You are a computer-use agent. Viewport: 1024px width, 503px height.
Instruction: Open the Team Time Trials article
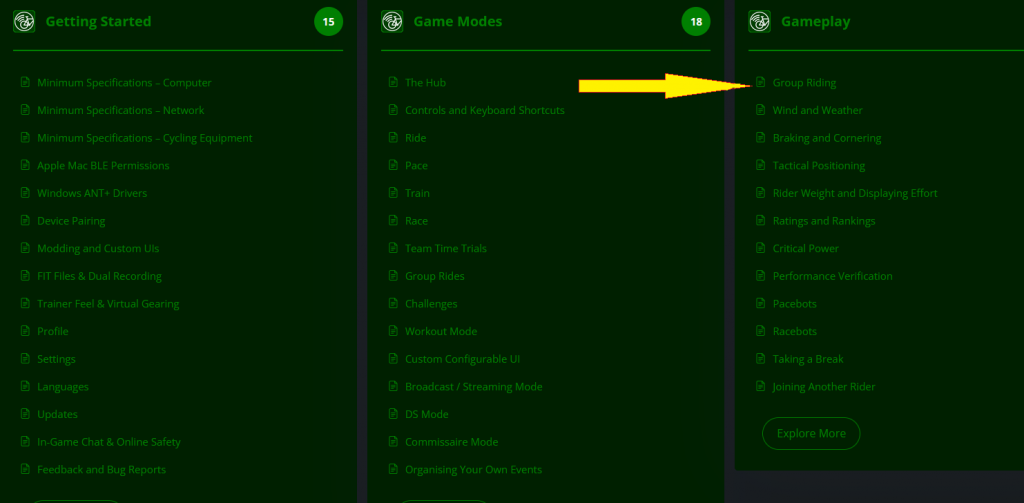click(x=445, y=249)
